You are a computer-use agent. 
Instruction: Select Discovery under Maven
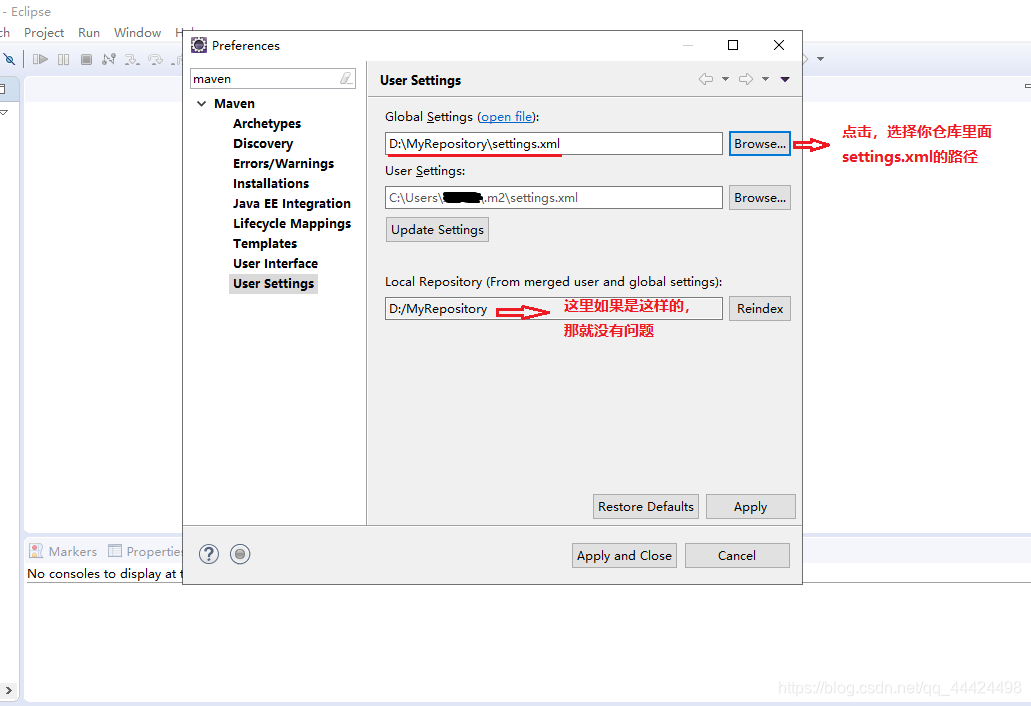click(263, 143)
